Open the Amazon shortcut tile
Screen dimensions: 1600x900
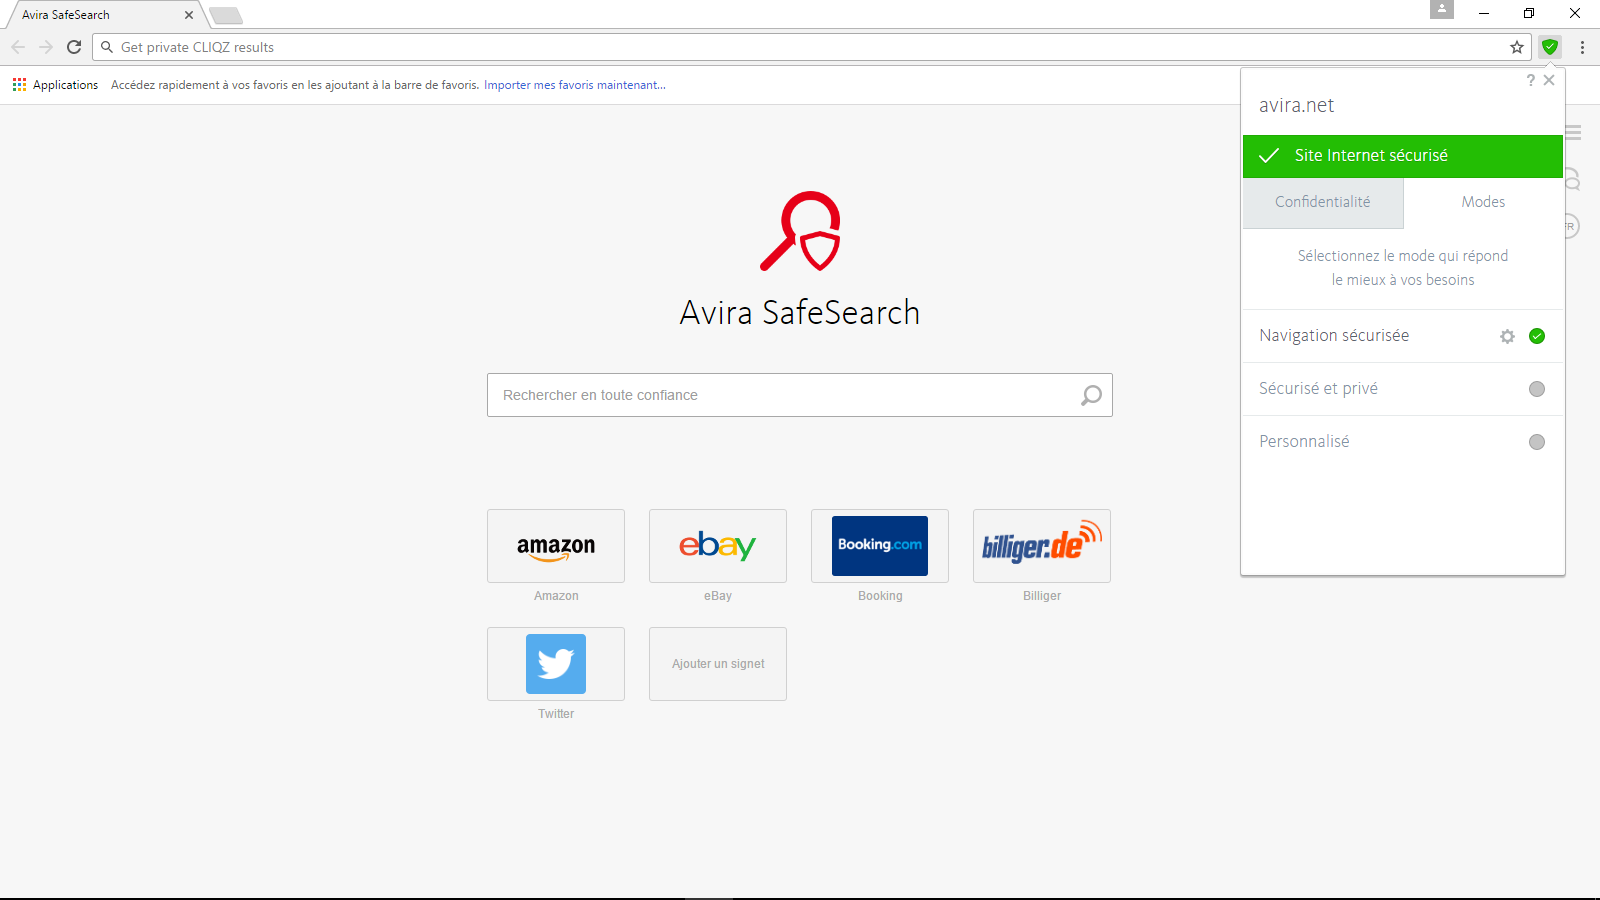coord(556,546)
